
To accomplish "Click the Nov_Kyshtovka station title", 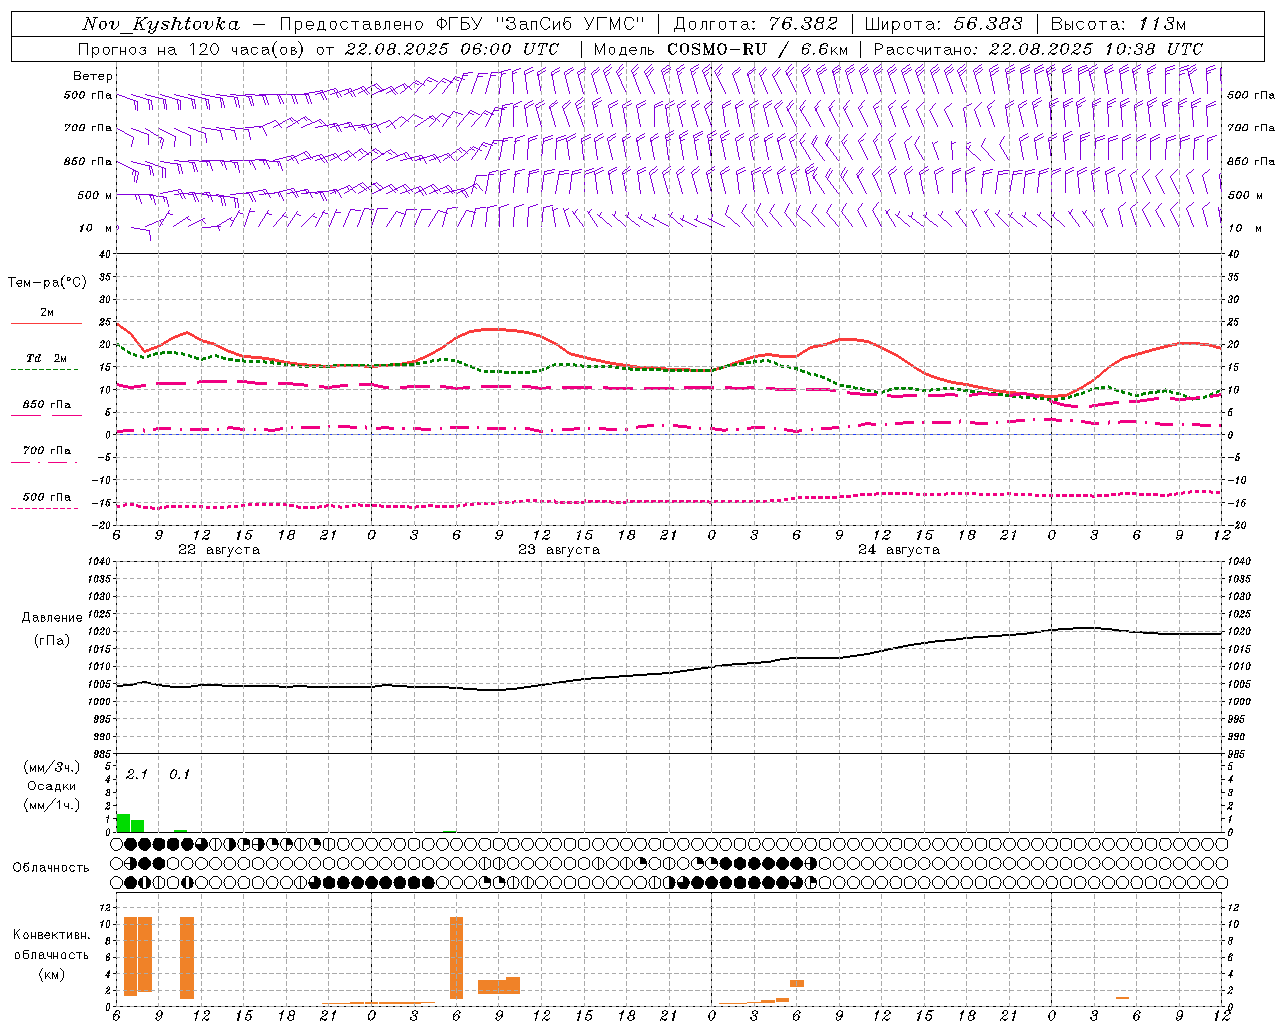I will click(160, 24).
